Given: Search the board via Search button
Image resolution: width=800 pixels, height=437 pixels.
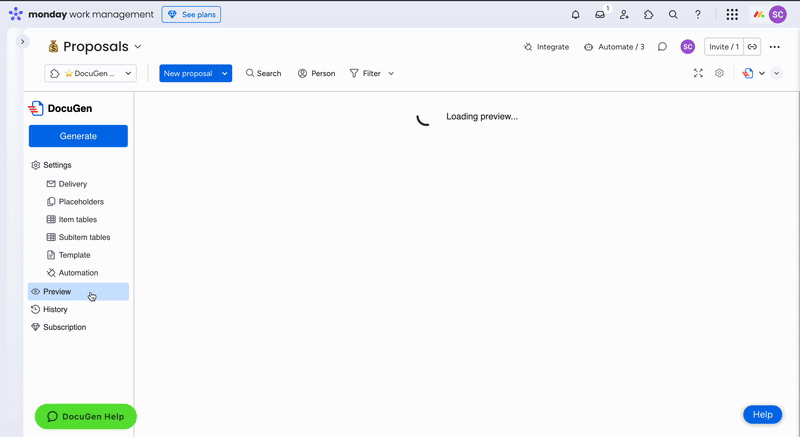Looking at the screenshot, I should 263,73.
